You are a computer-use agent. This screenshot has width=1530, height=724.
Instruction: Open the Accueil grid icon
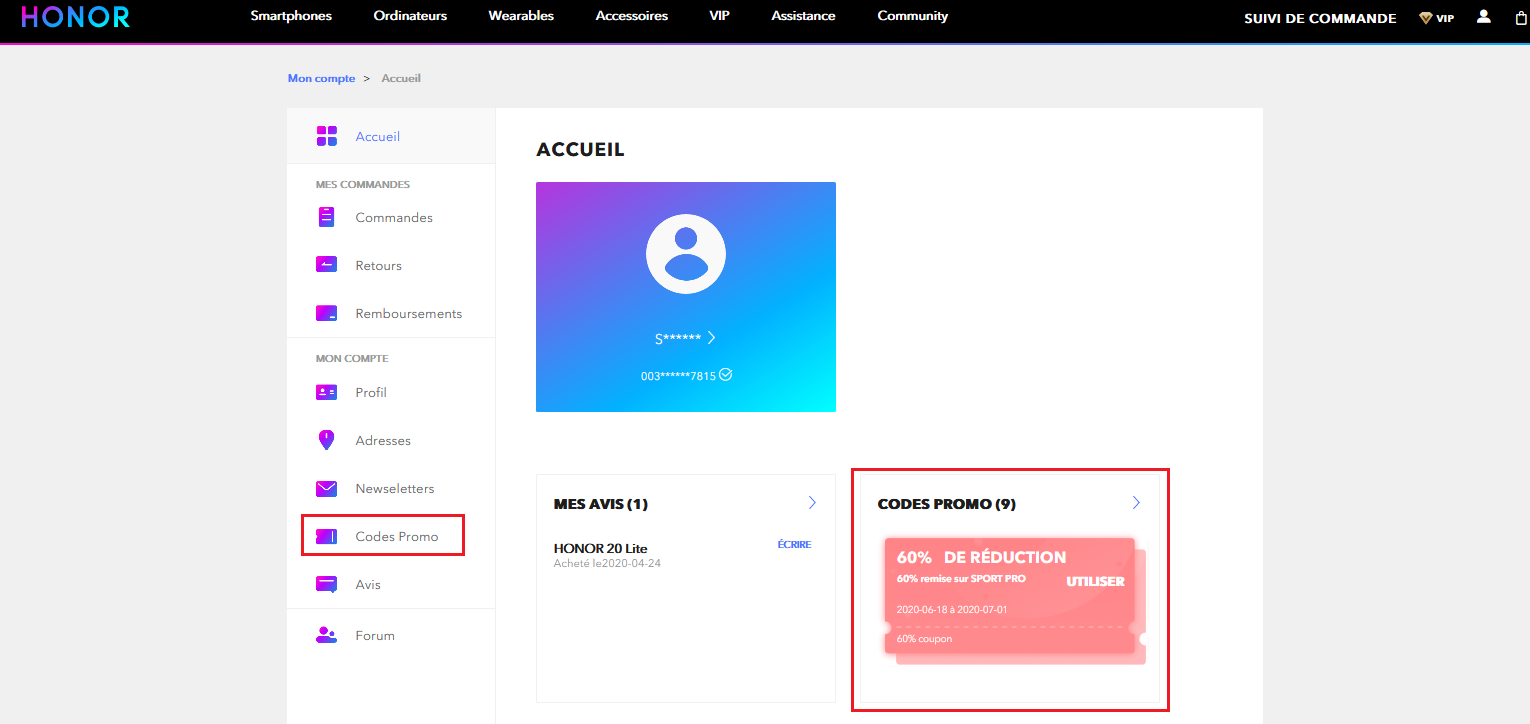point(325,135)
